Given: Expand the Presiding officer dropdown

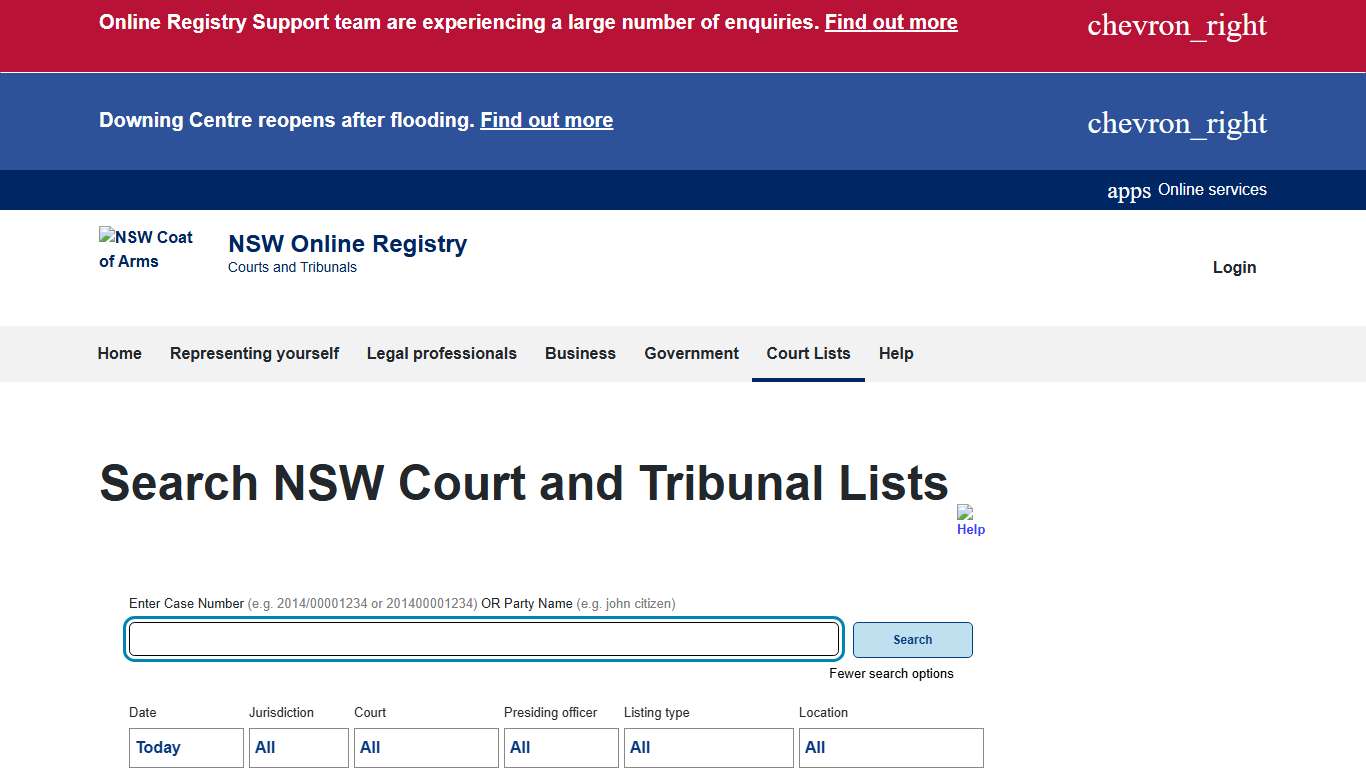Looking at the screenshot, I should 560,747.
